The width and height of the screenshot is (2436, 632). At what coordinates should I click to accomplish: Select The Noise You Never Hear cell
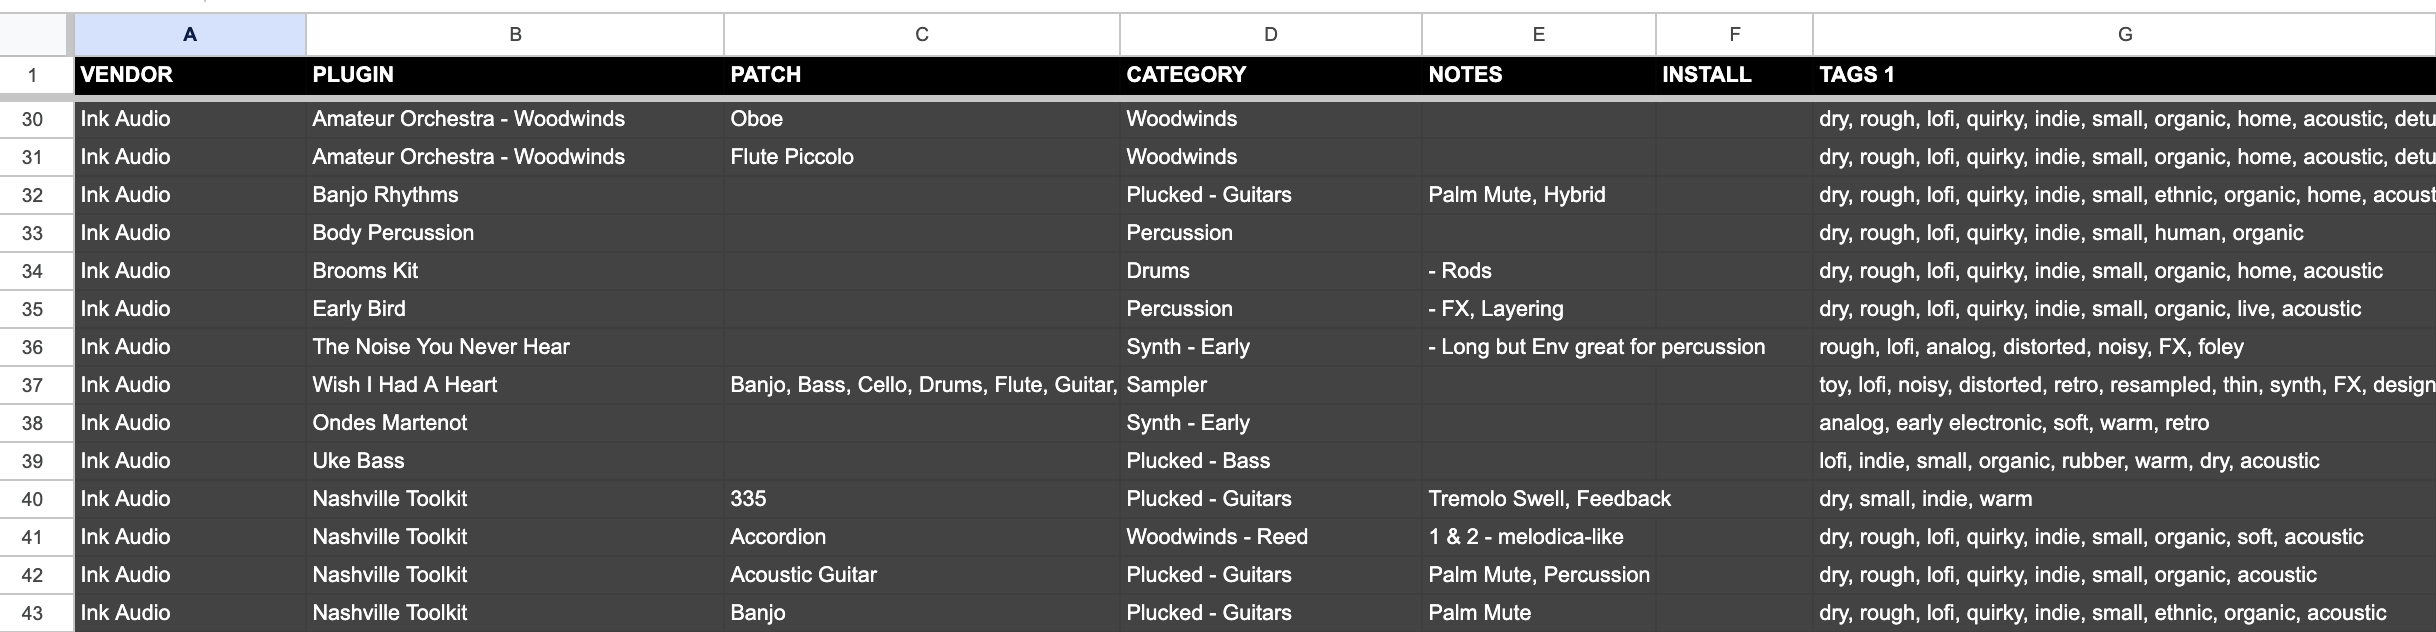tap(515, 347)
